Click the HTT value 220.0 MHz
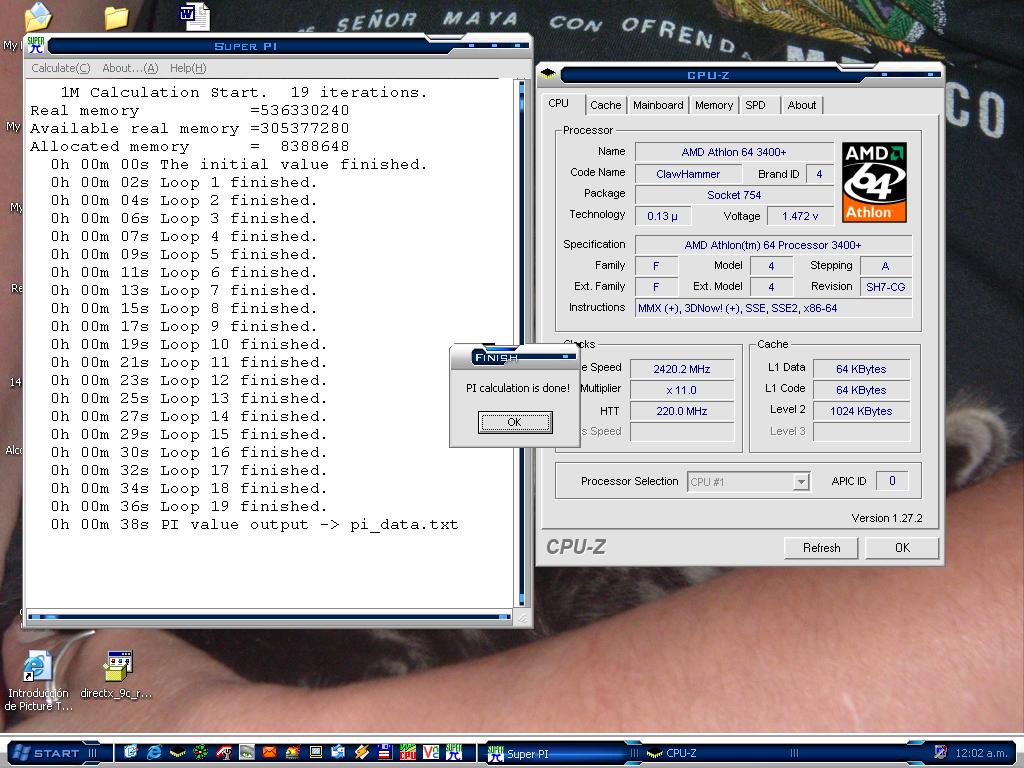This screenshot has height=768, width=1024. (x=682, y=411)
